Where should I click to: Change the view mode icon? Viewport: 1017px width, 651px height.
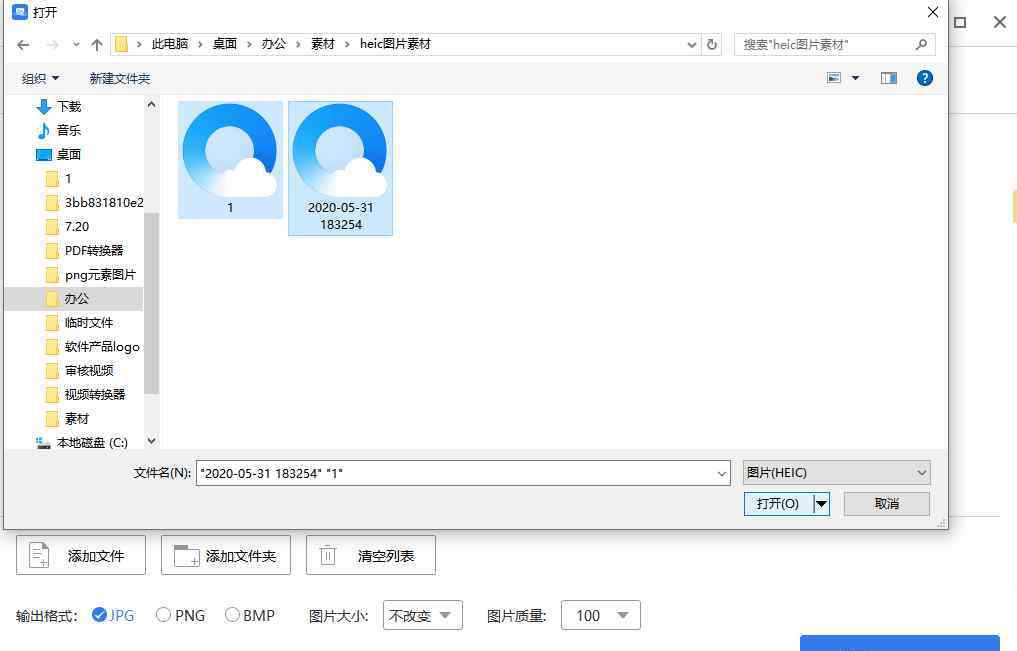point(834,78)
